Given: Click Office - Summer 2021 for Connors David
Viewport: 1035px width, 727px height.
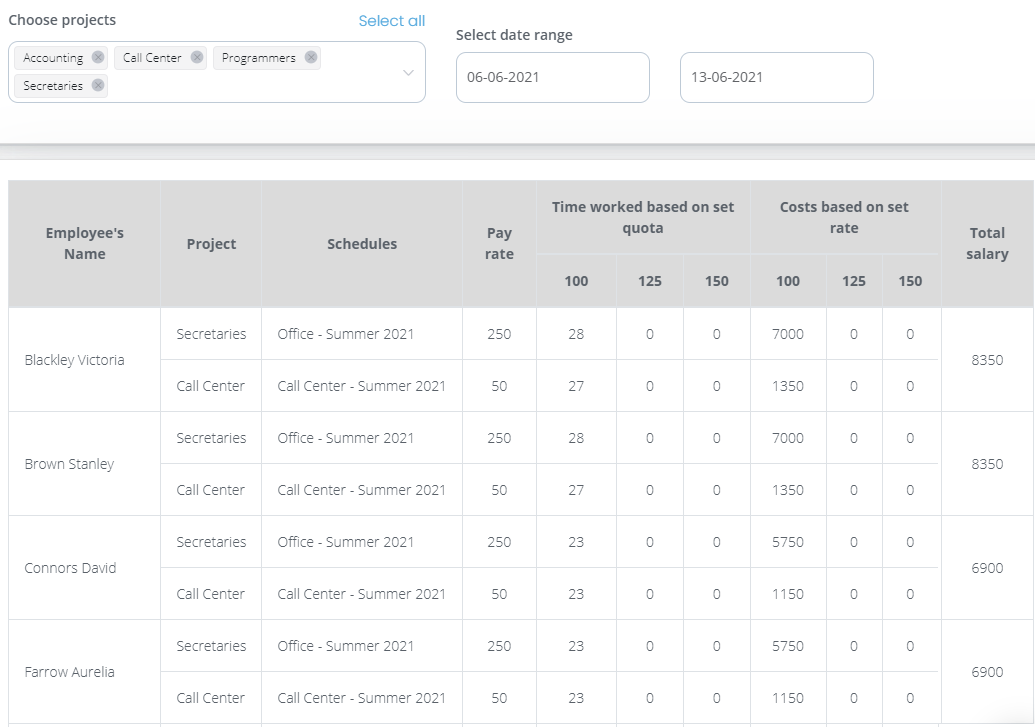Looking at the screenshot, I should click(x=346, y=542).
